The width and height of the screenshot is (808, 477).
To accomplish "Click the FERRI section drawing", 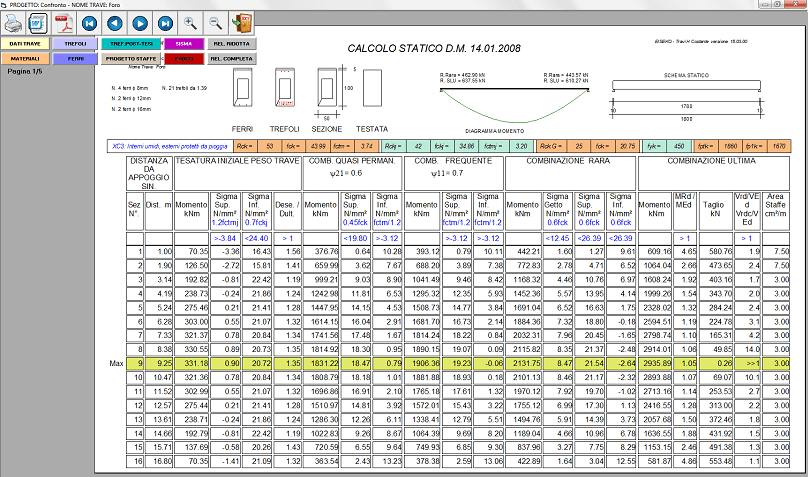I will pyautogui.click(x=242, y=88).
